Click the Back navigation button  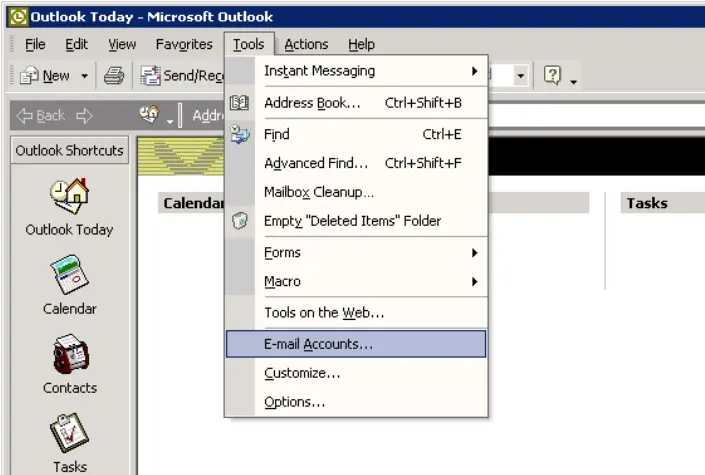coord(40,116)
